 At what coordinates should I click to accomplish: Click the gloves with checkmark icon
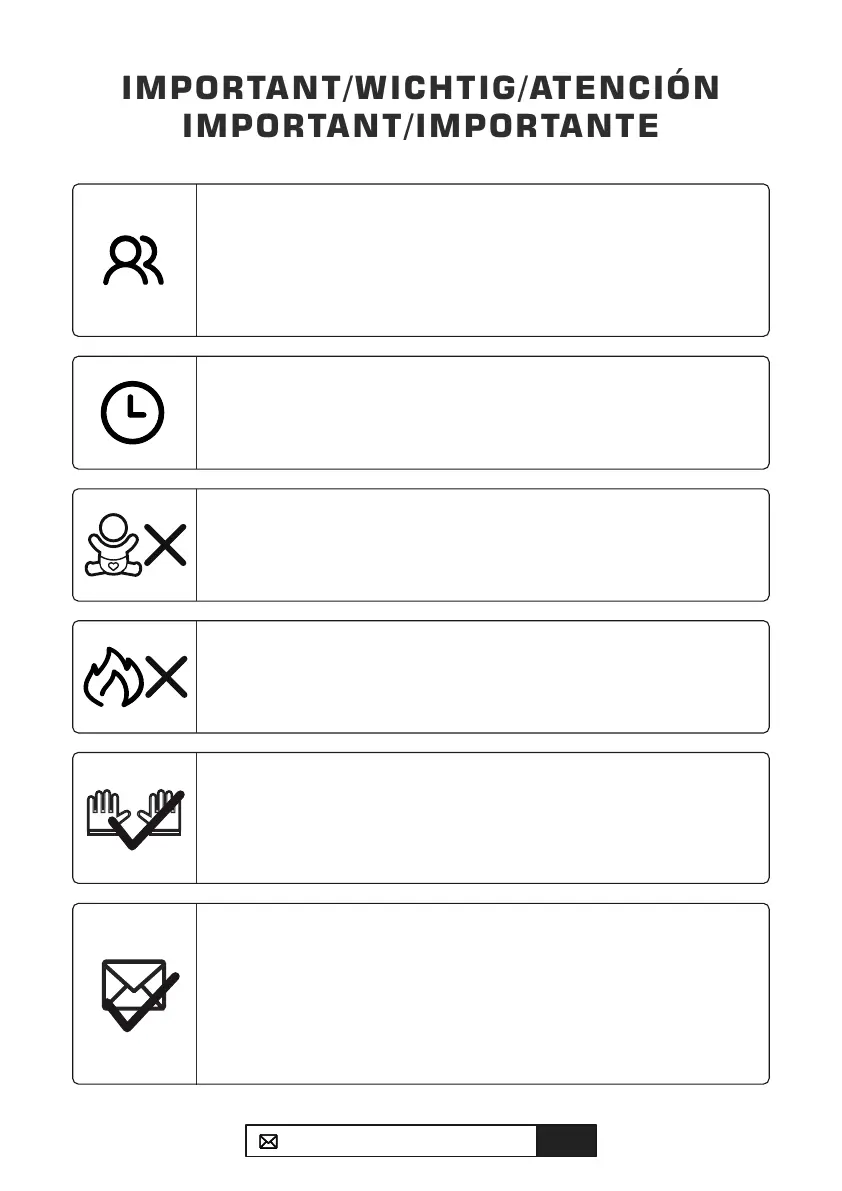(x=134, y=819)
